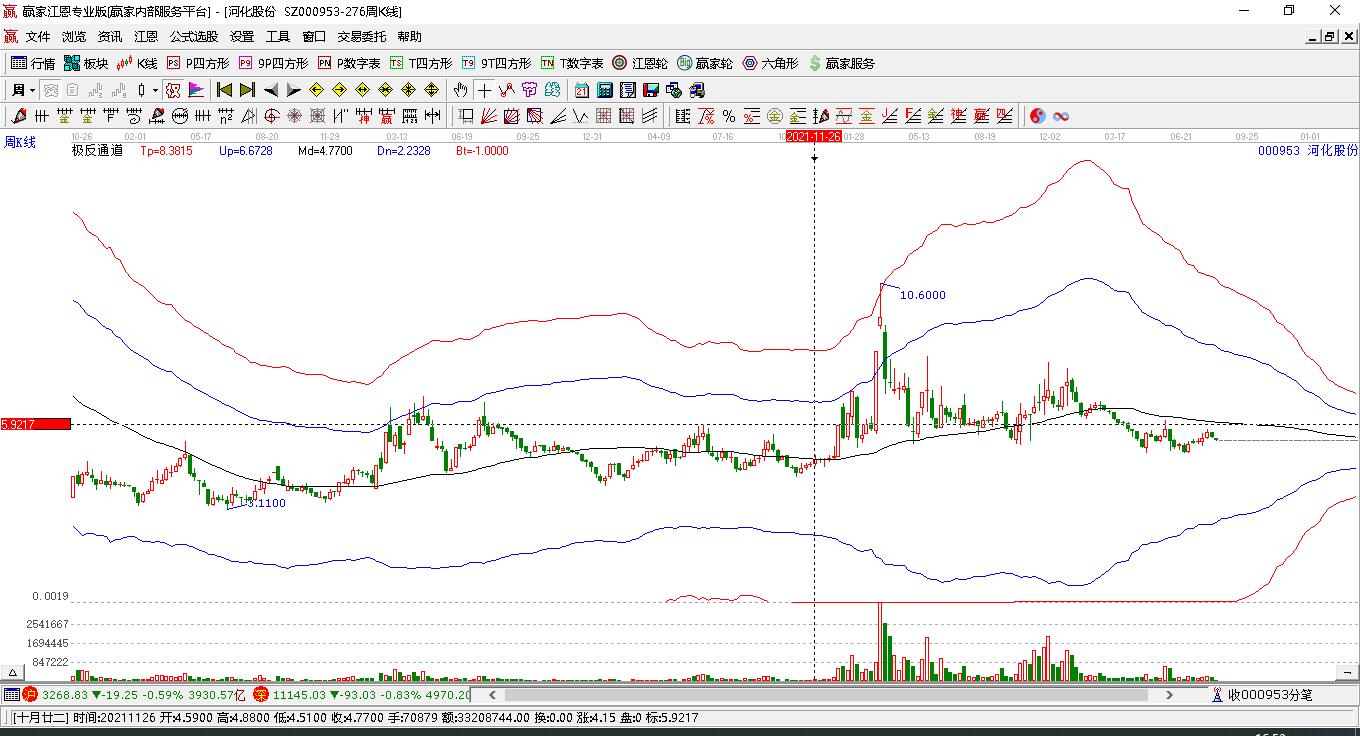The image size is (1360, 736).
Task: Toggle the crosshair cursor tool
Action: [x=484, y=90]
